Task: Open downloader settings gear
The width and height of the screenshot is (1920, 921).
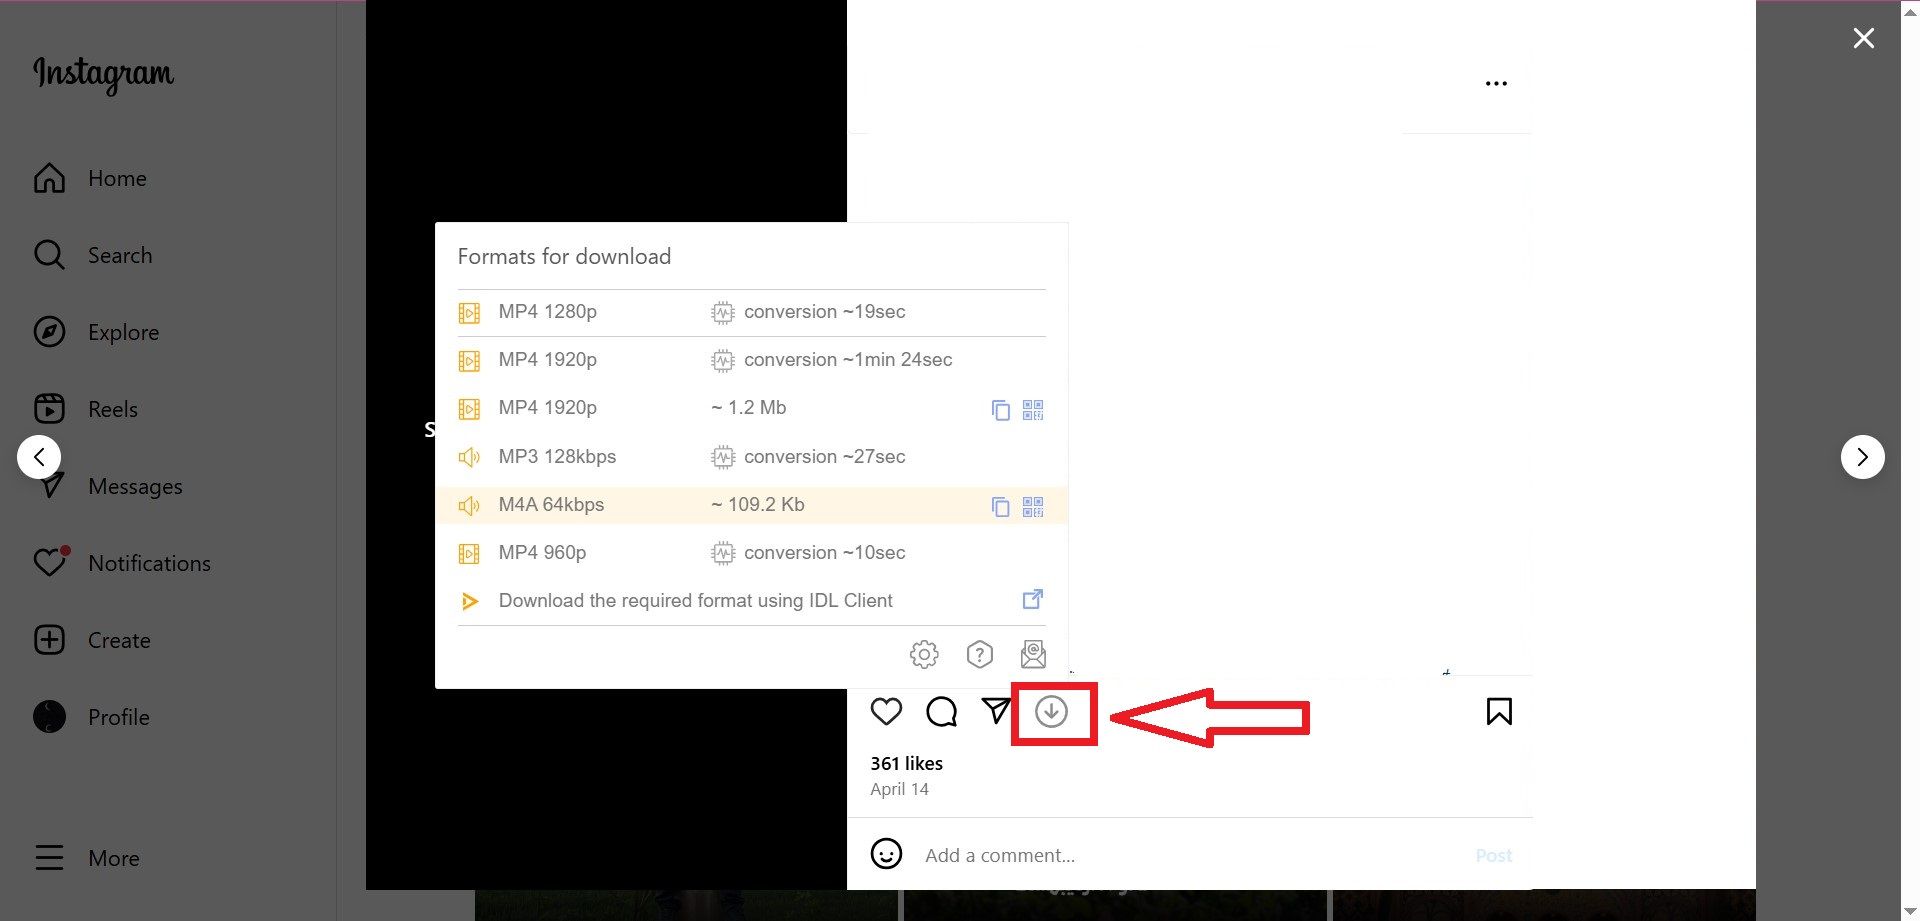Action: pos(924,654)
